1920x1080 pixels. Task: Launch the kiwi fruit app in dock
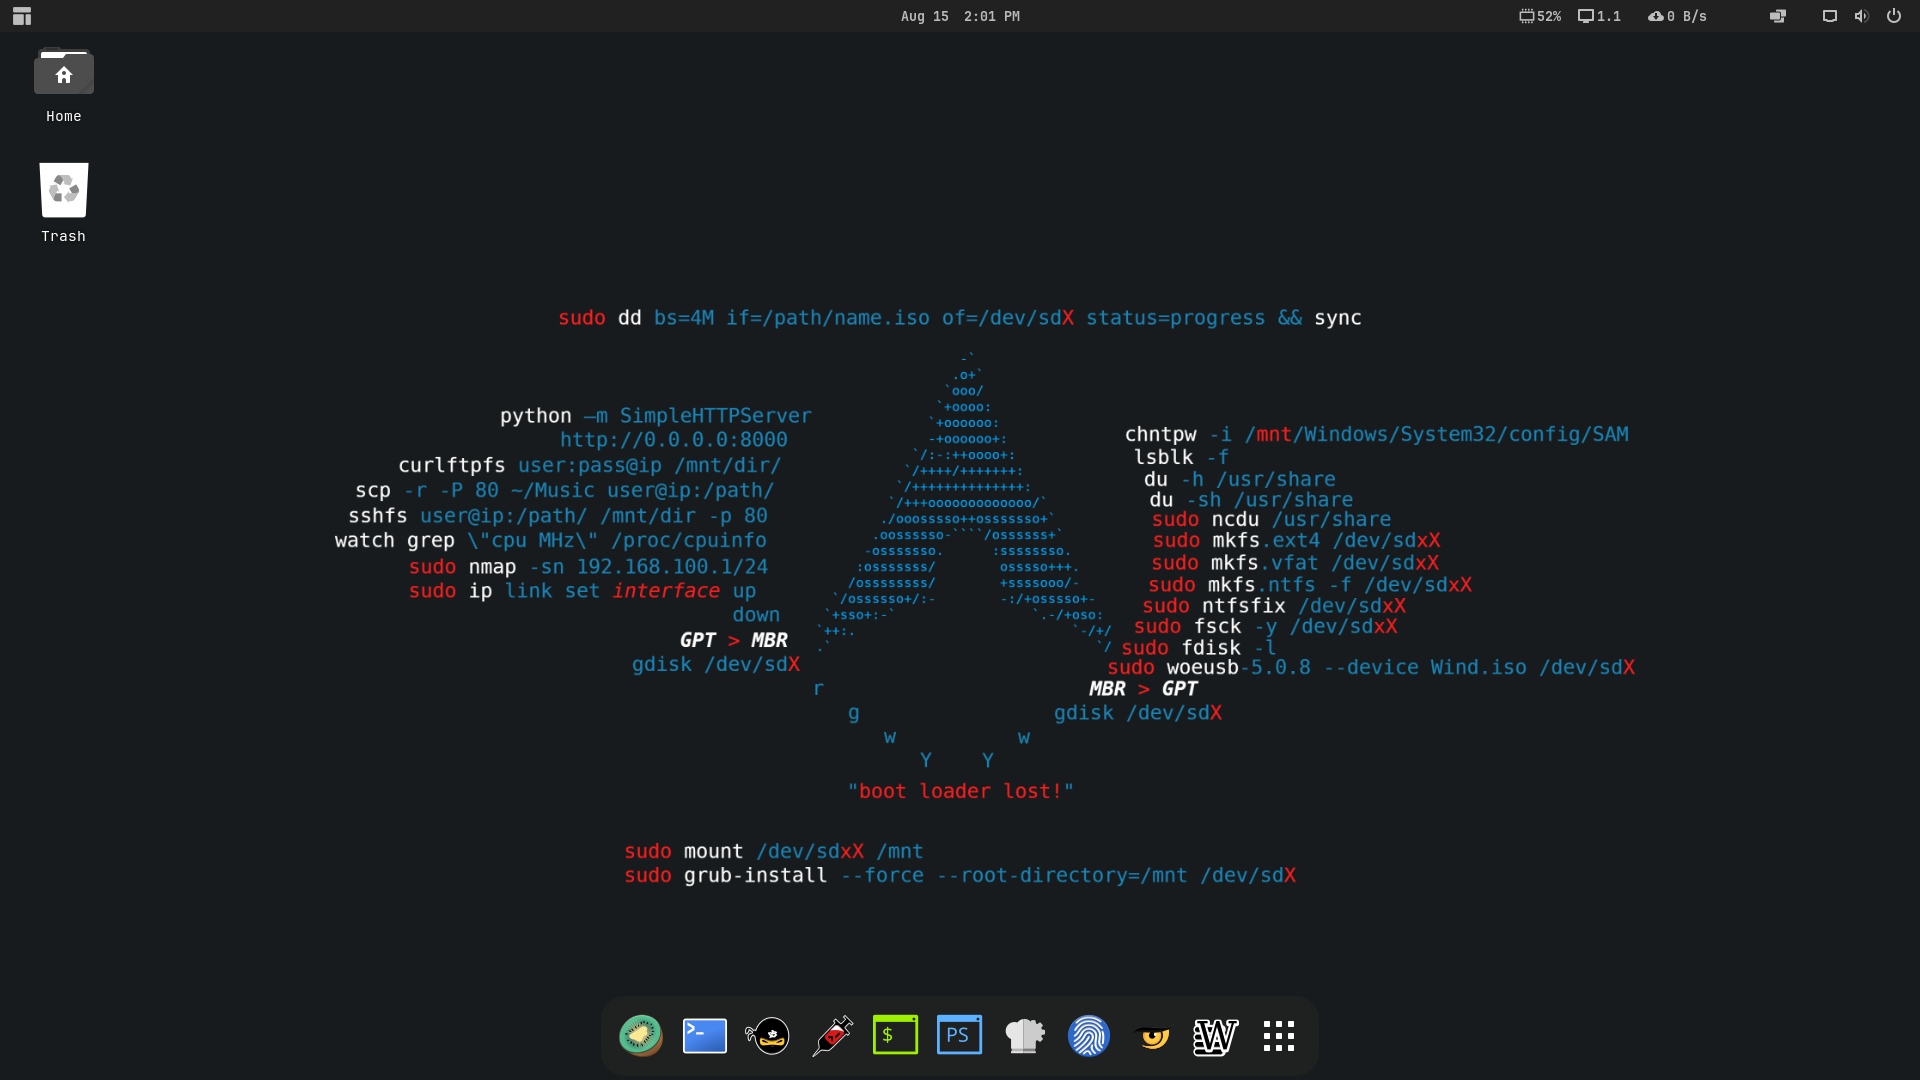click(641, 1036)
